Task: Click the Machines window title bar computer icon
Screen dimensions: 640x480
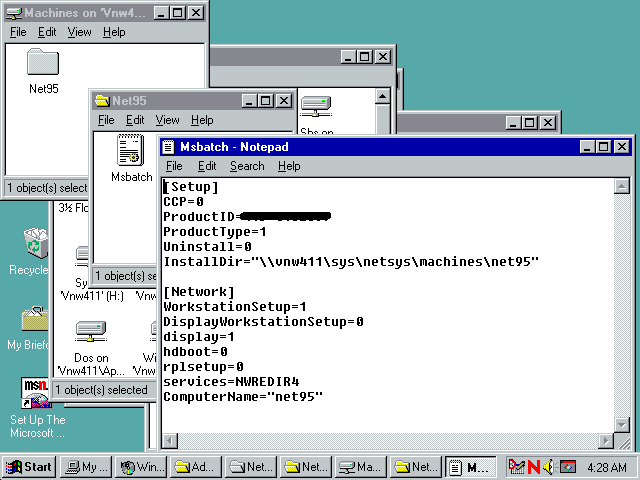Action: 14,13
